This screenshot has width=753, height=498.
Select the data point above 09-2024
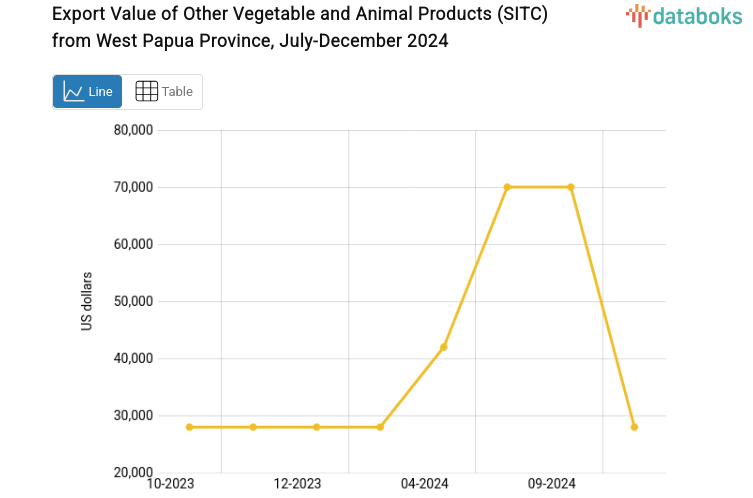[x=571, y=187]
